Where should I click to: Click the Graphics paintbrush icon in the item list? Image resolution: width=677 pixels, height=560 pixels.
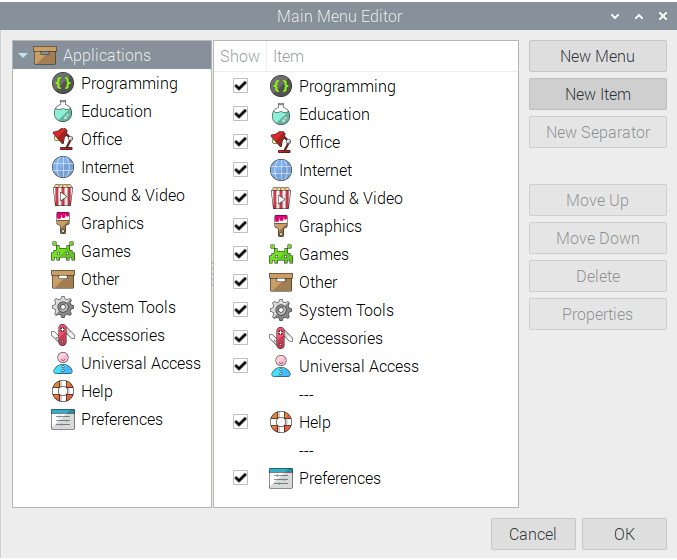[x=281, y=226]
